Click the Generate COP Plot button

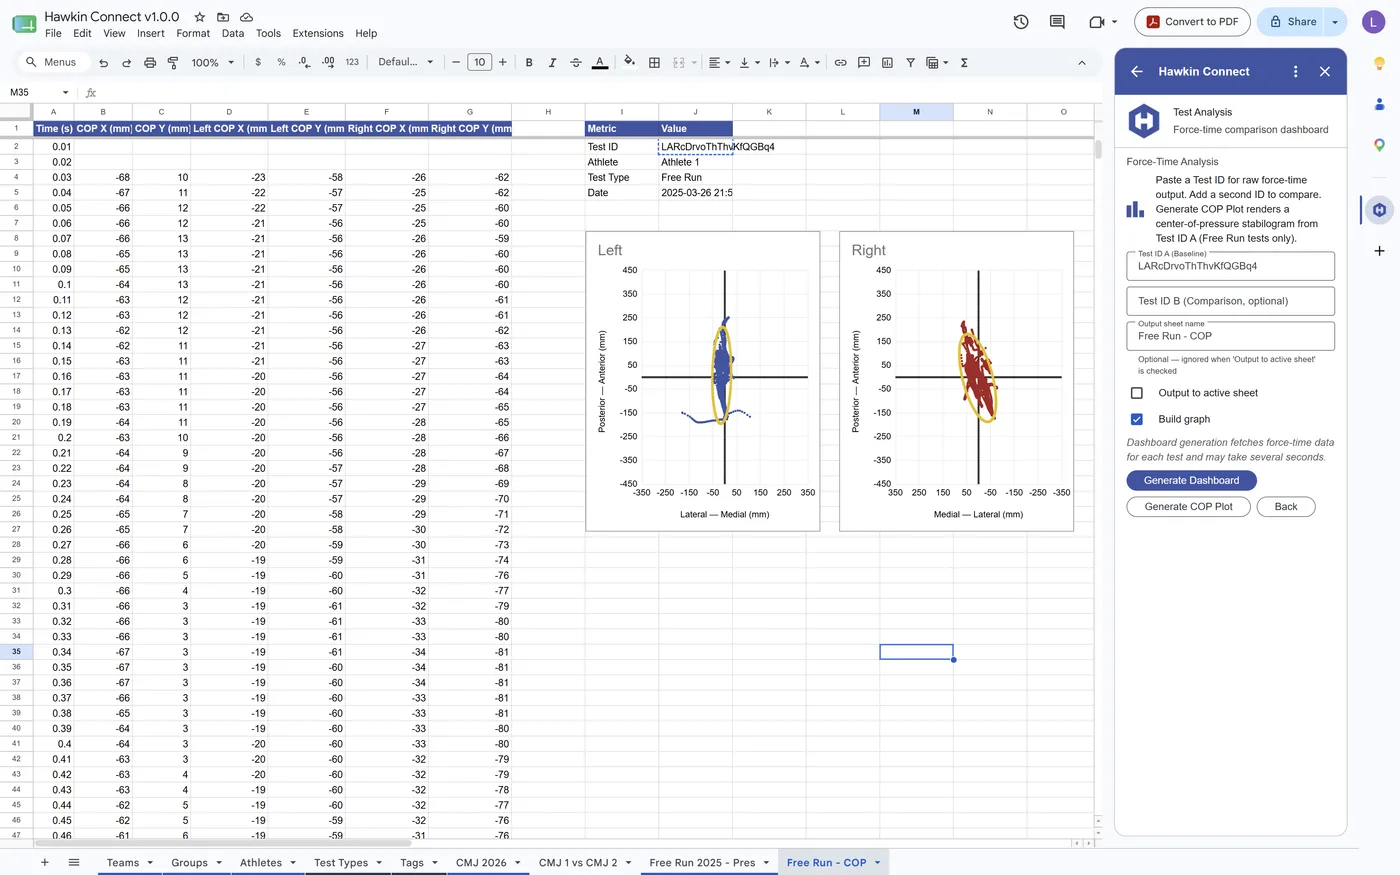click(1188, 507)
